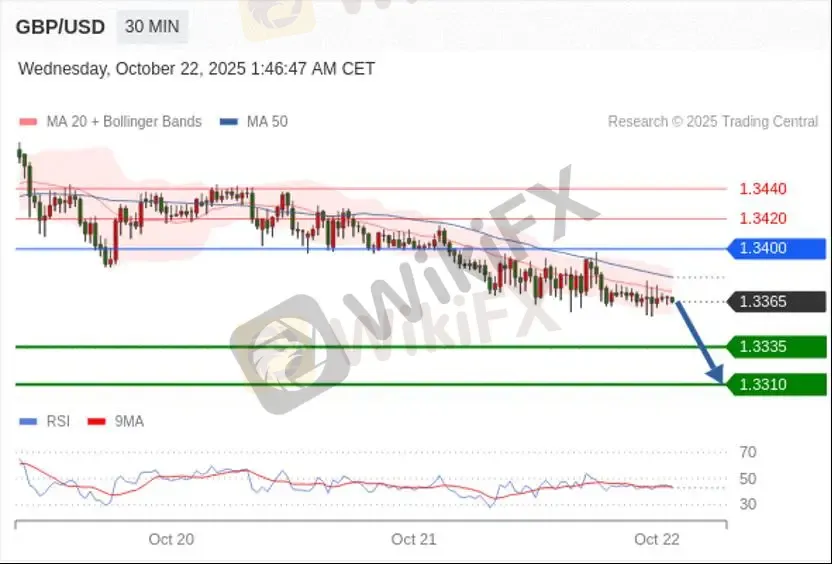The width and height of the screenshot is (832, 564).
Task: Click the 'Oct 22' date axis label
Action: [657, 540]
